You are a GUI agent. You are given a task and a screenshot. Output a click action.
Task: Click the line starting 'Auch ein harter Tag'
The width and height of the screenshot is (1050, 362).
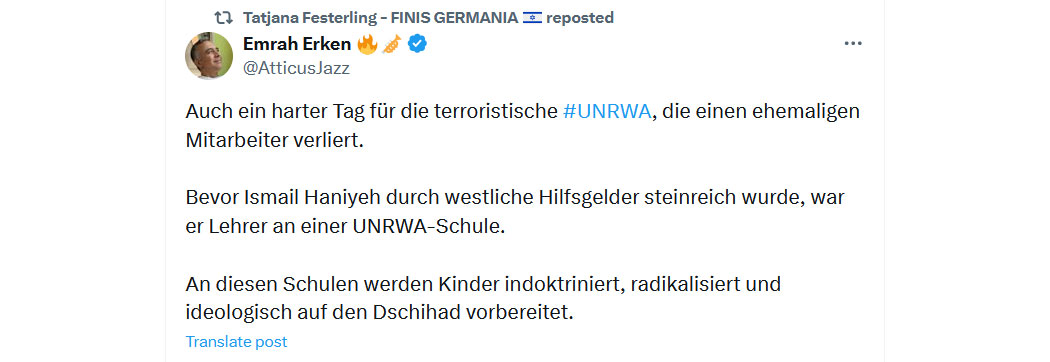(x=522, y=112)
